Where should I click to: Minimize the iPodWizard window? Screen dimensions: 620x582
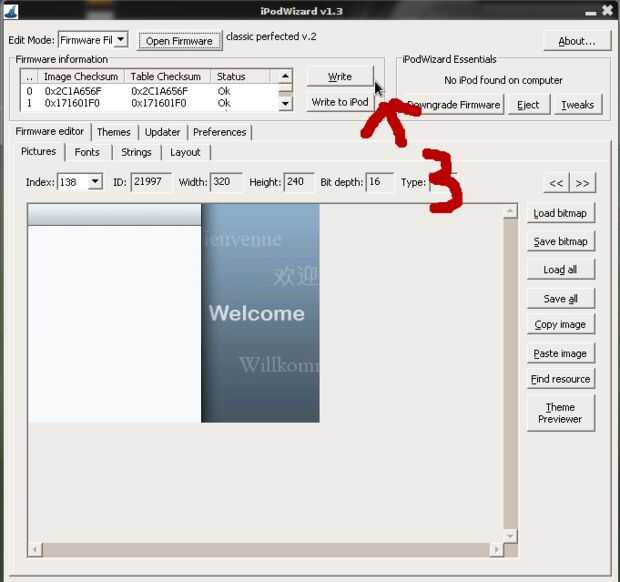point(591,13)
